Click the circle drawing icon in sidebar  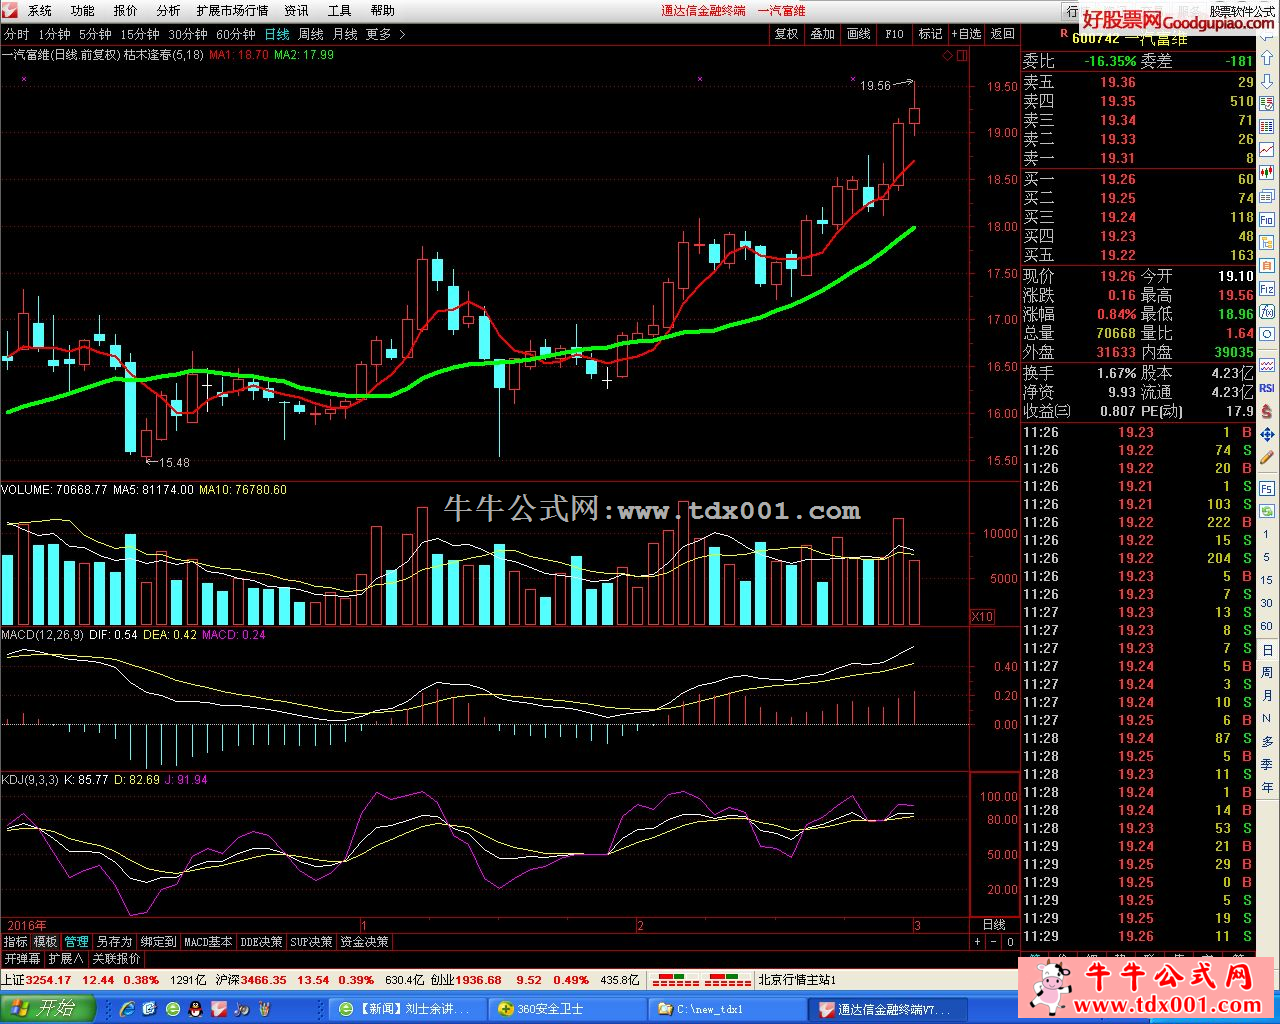tap(1267, 334)
